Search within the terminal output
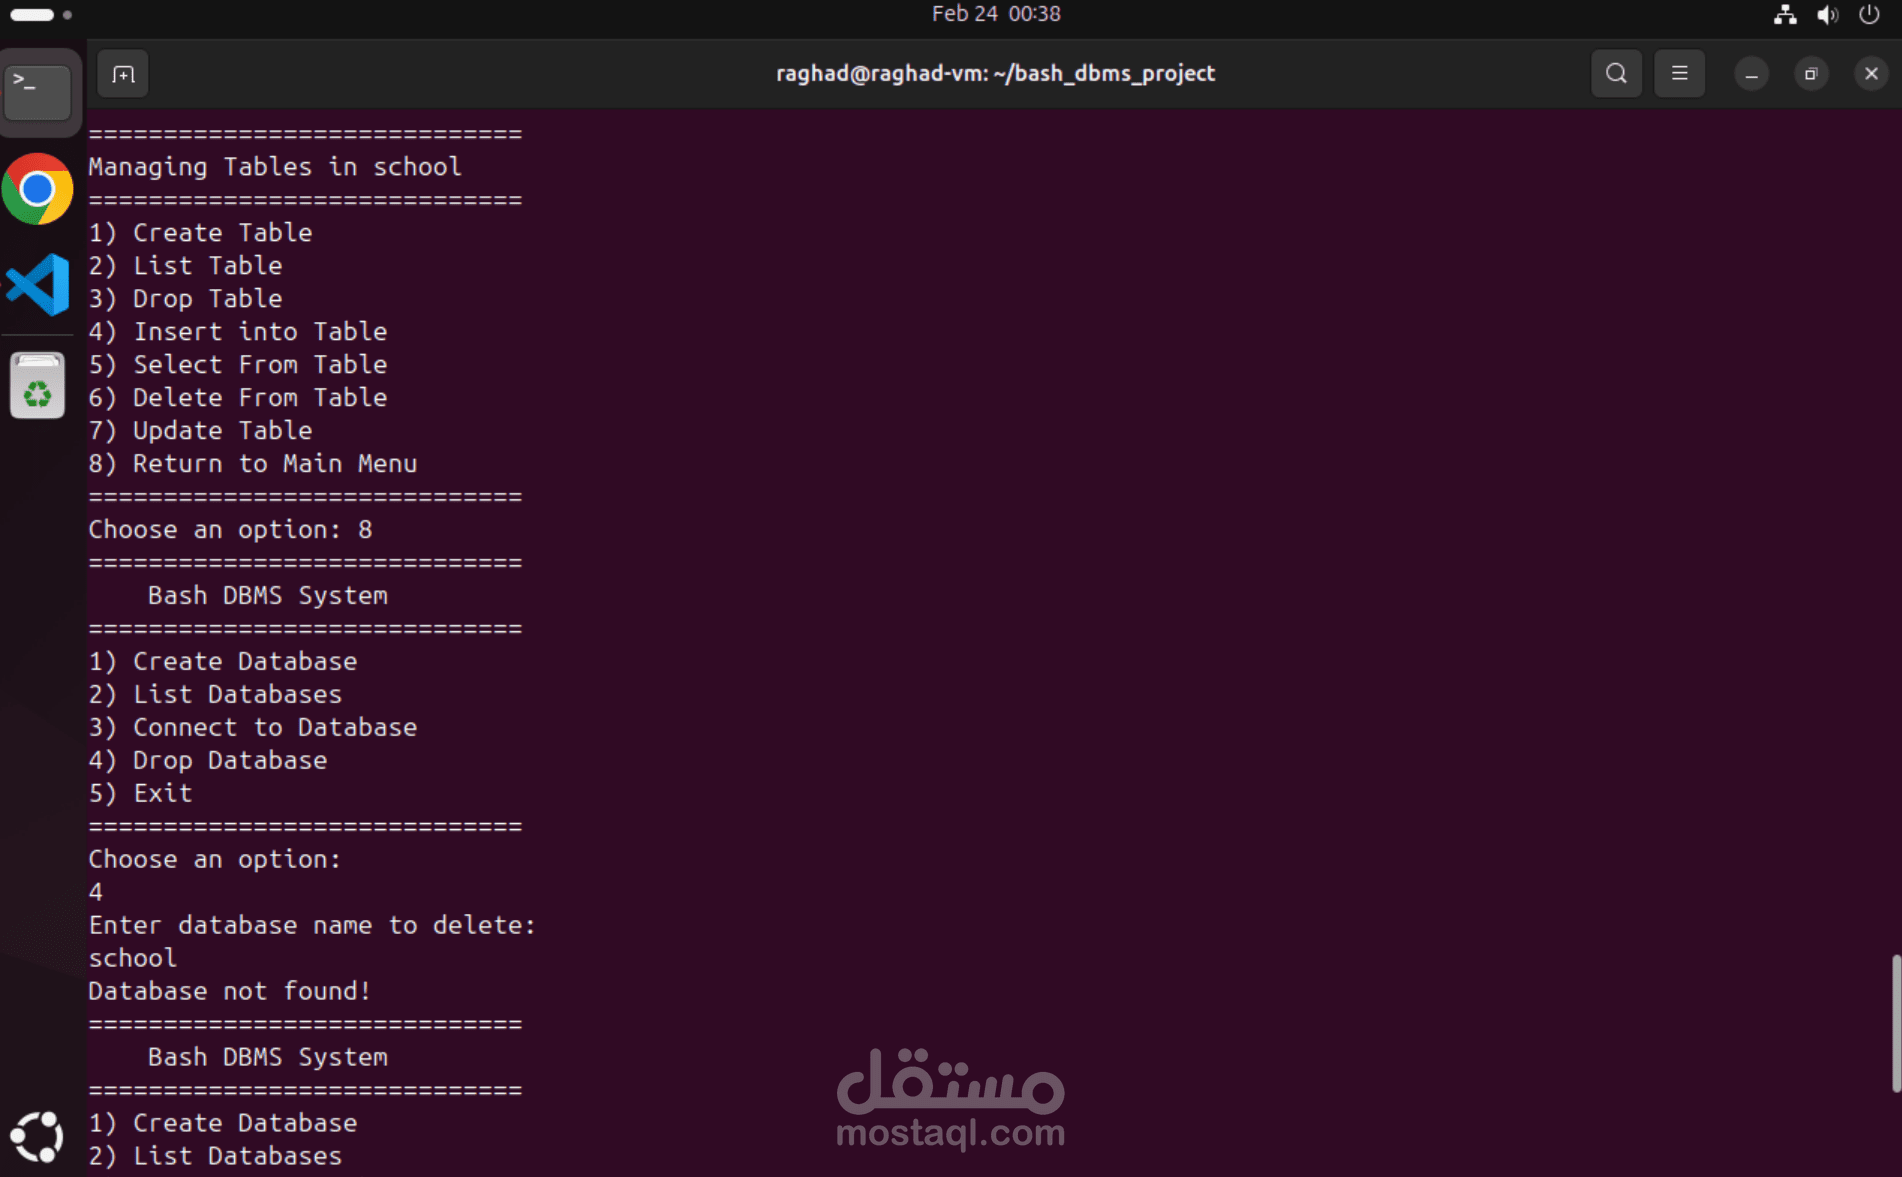 1616,74
